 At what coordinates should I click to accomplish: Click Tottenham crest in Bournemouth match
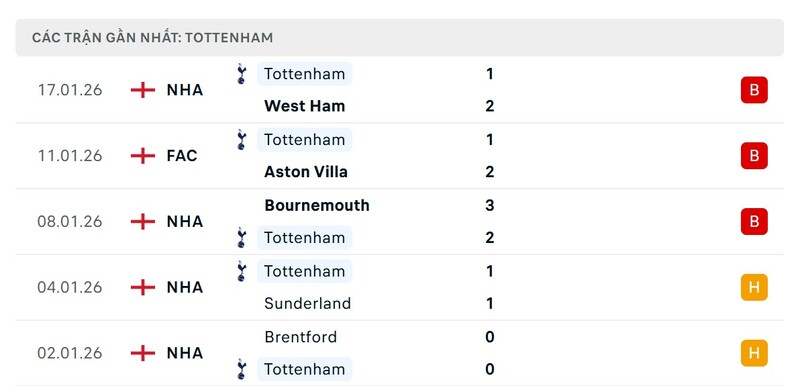point(242,238)
